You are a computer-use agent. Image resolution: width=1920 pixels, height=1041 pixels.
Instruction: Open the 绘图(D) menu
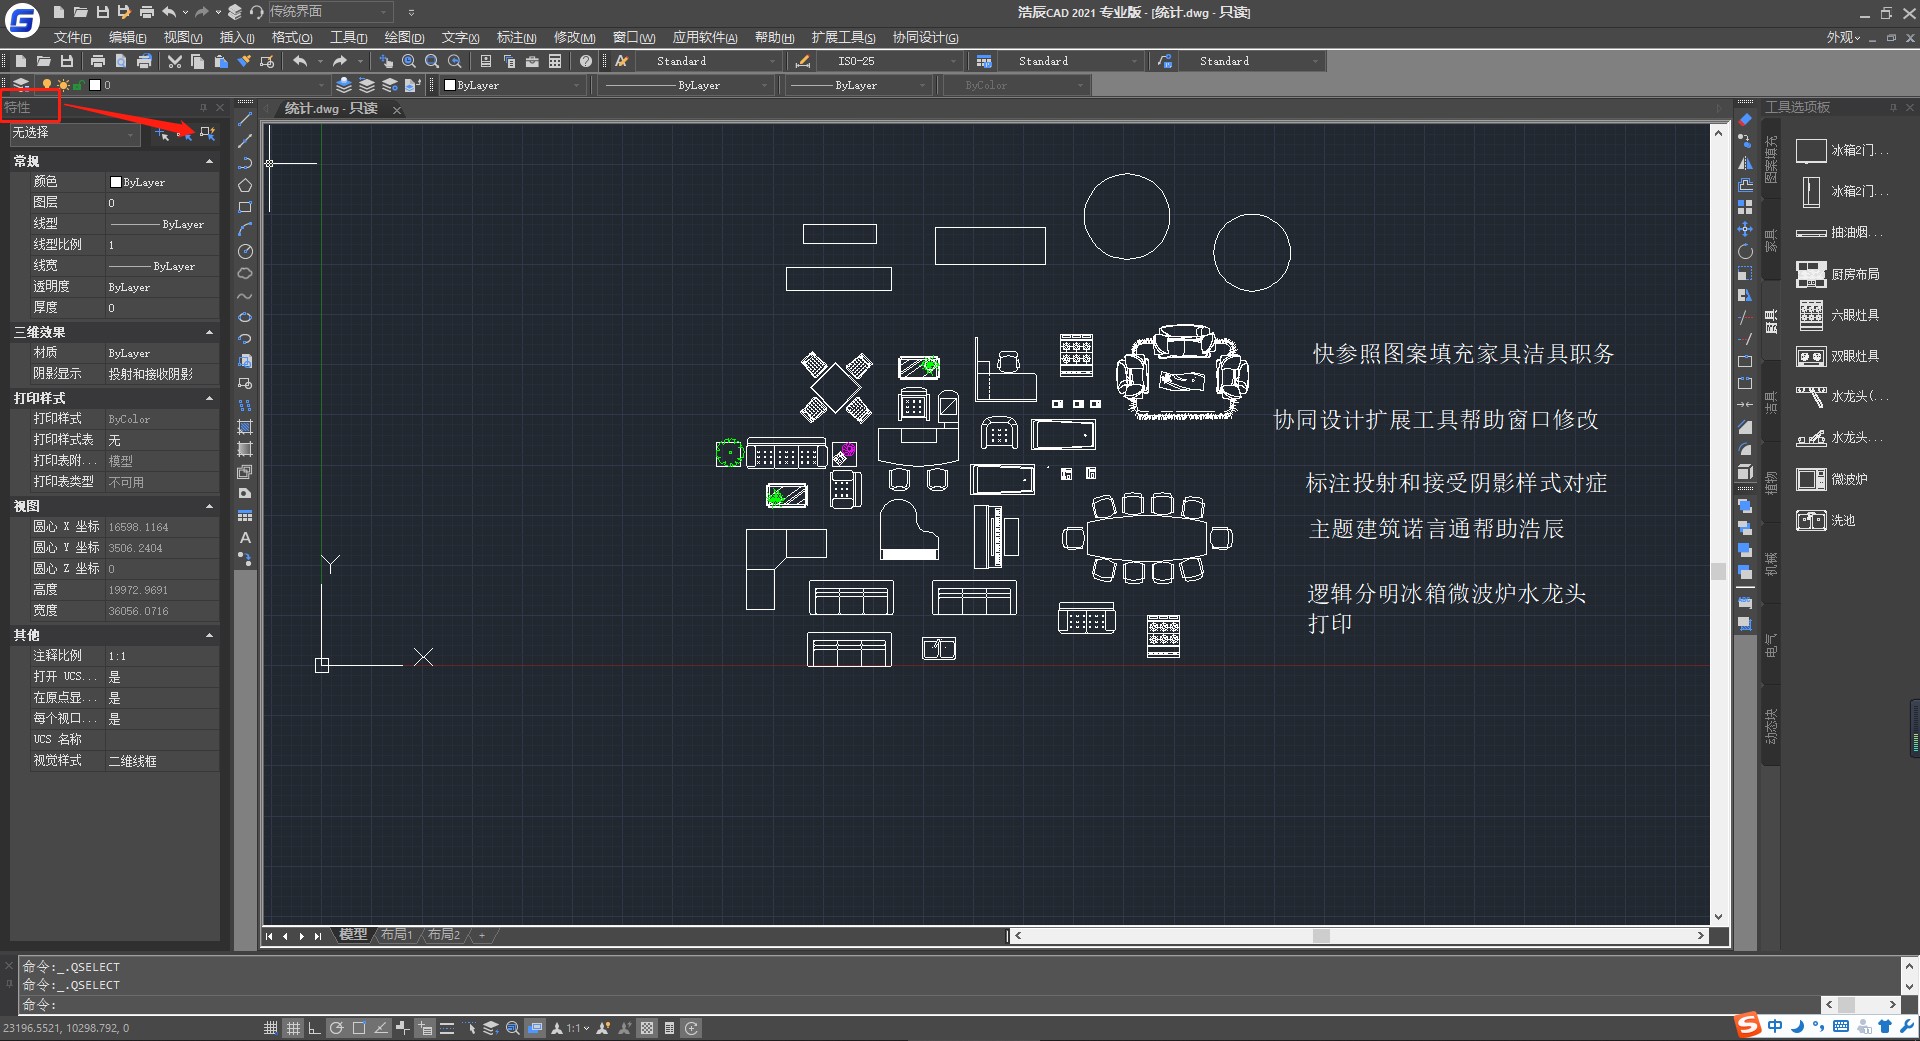[404, 37]
